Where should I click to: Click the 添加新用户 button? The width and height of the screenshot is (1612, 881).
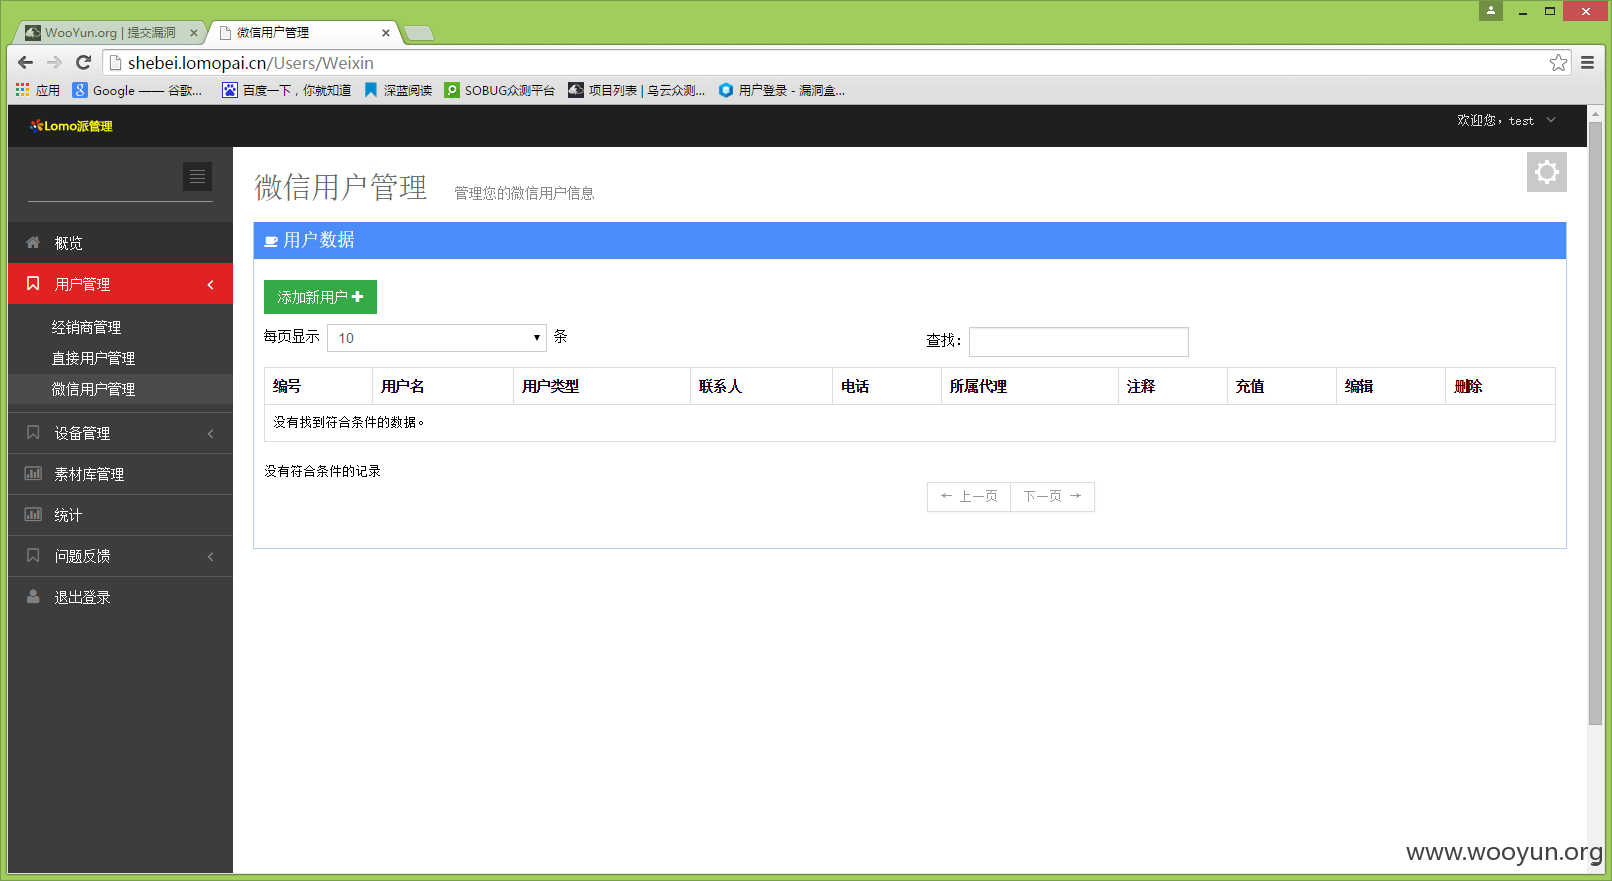point(320,297)
